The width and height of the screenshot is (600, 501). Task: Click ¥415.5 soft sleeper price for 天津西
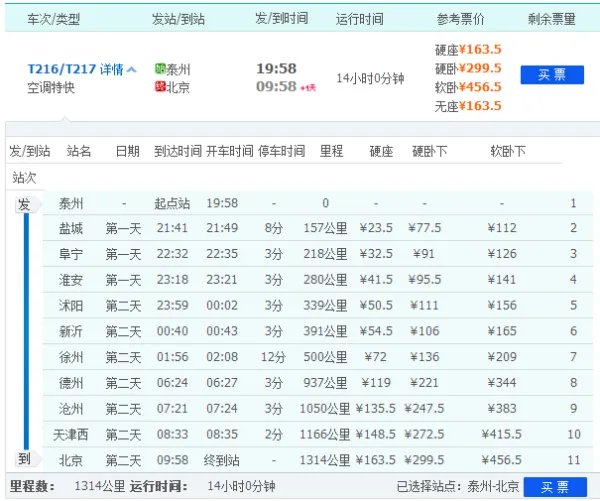[502, 434]
